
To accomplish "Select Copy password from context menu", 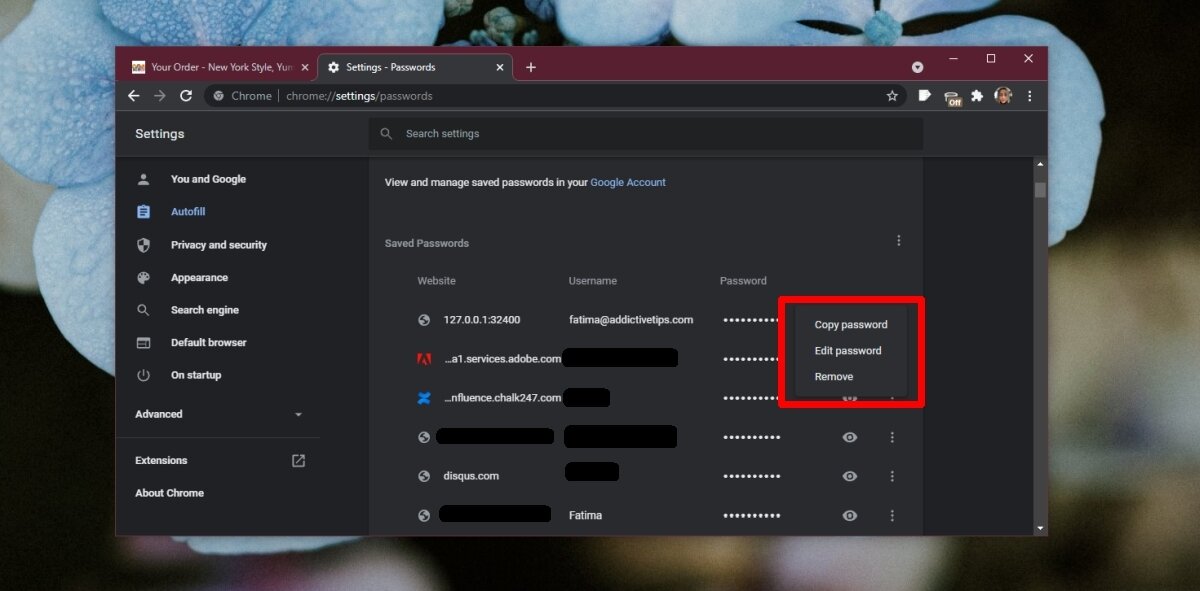I will tap(850, 324).
